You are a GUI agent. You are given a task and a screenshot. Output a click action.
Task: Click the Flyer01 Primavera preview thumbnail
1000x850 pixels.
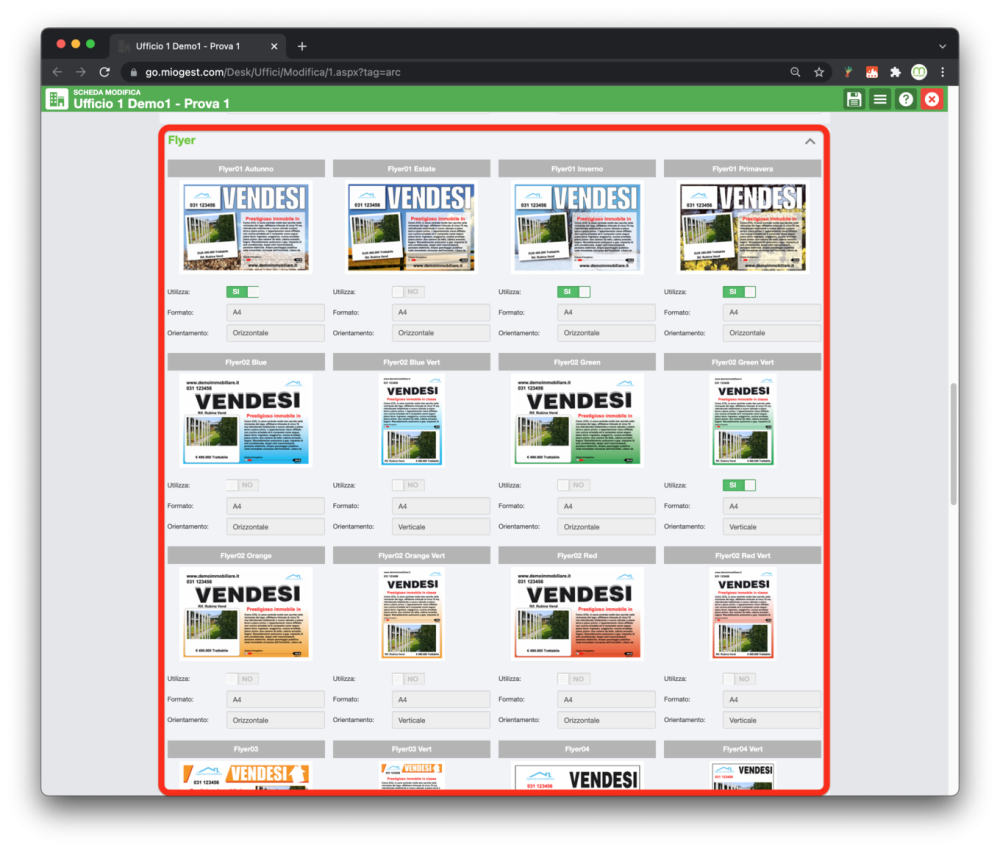coord(742,227)
